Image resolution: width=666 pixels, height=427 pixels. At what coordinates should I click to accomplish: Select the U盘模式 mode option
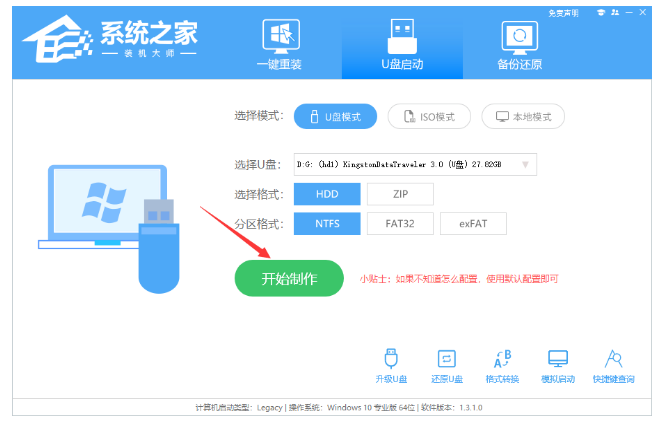click(335, 117)
